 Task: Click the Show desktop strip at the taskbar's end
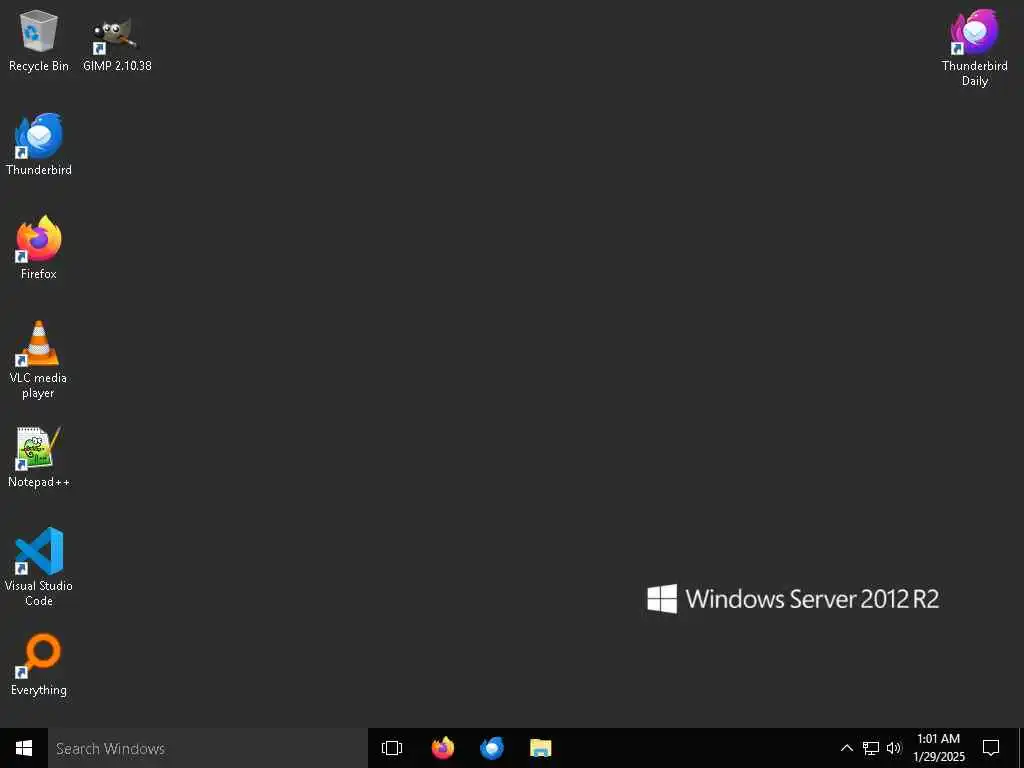1021,748
